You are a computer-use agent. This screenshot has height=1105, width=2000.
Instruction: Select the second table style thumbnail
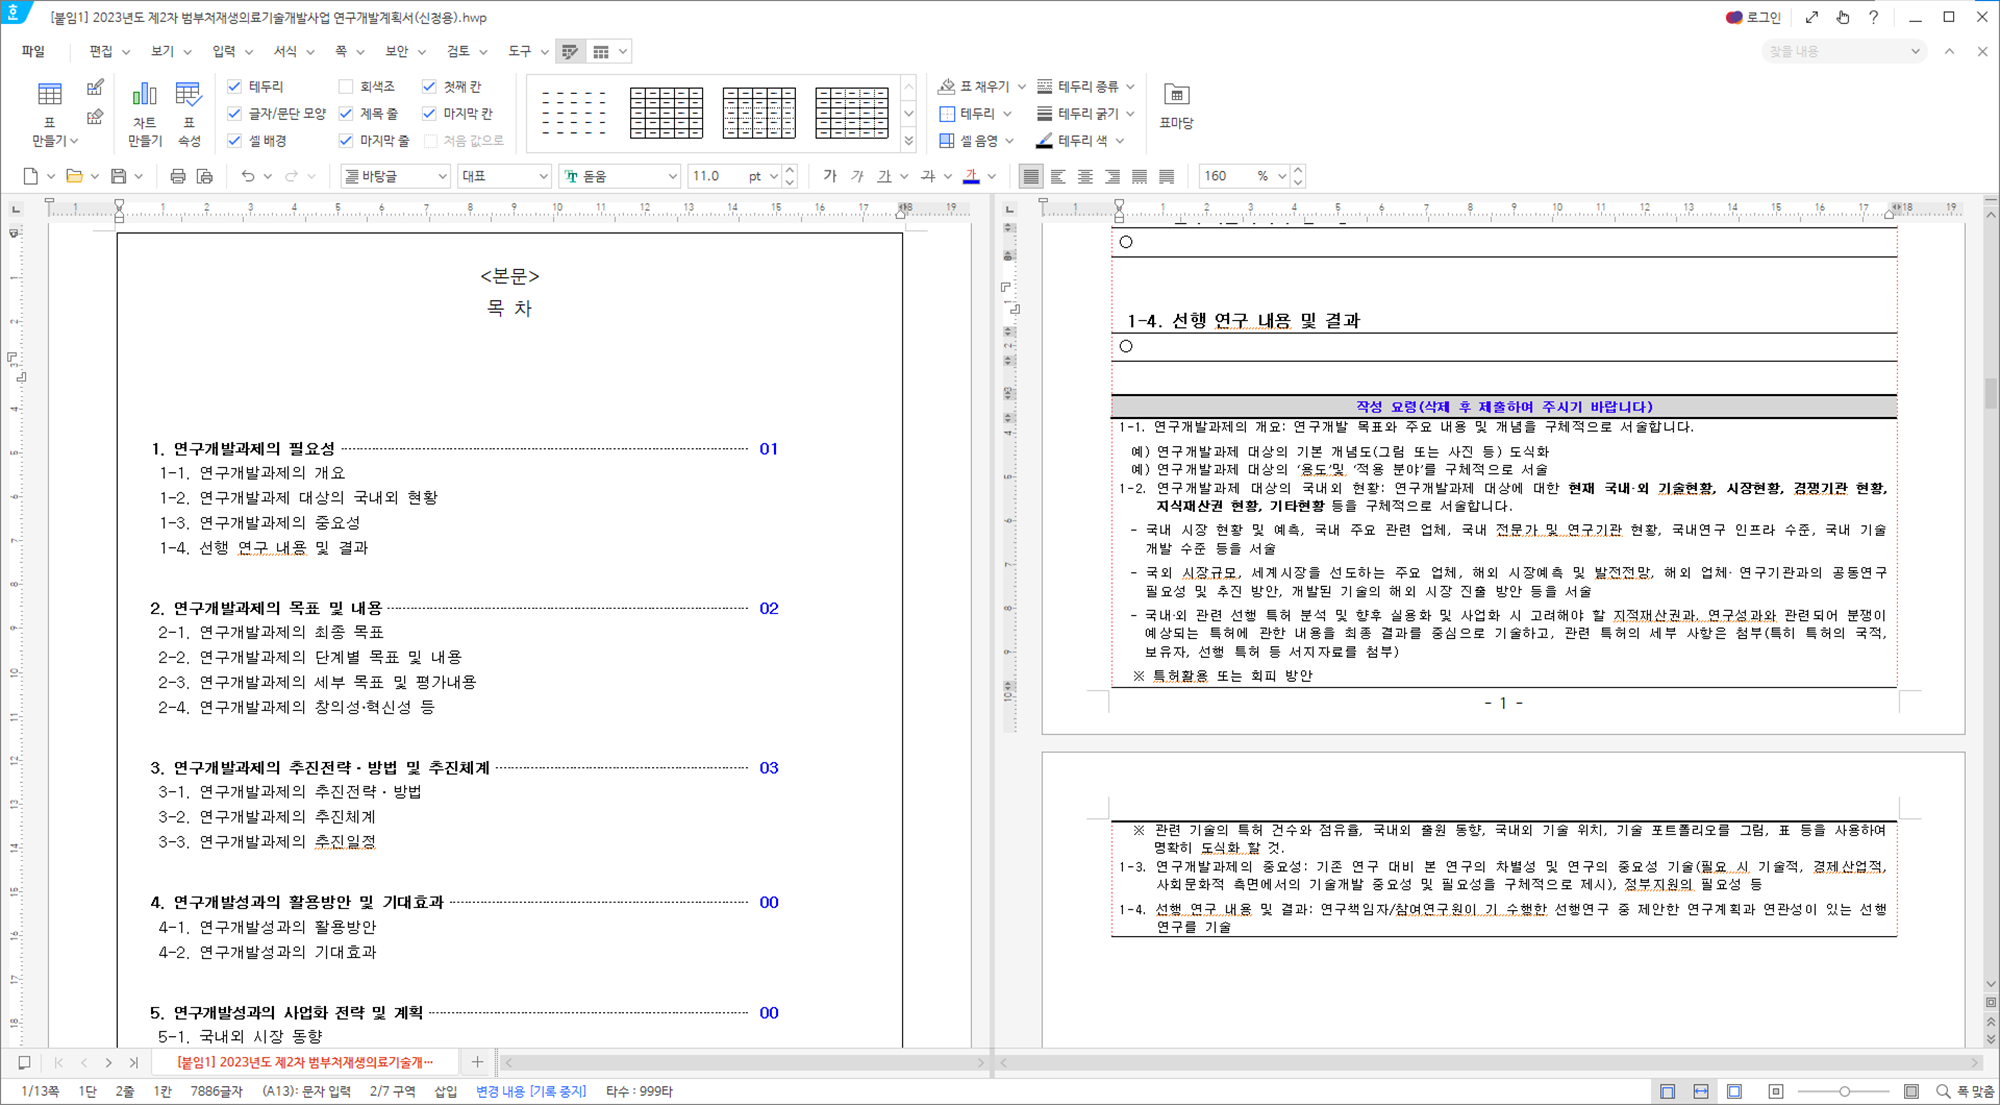(666, 113)
